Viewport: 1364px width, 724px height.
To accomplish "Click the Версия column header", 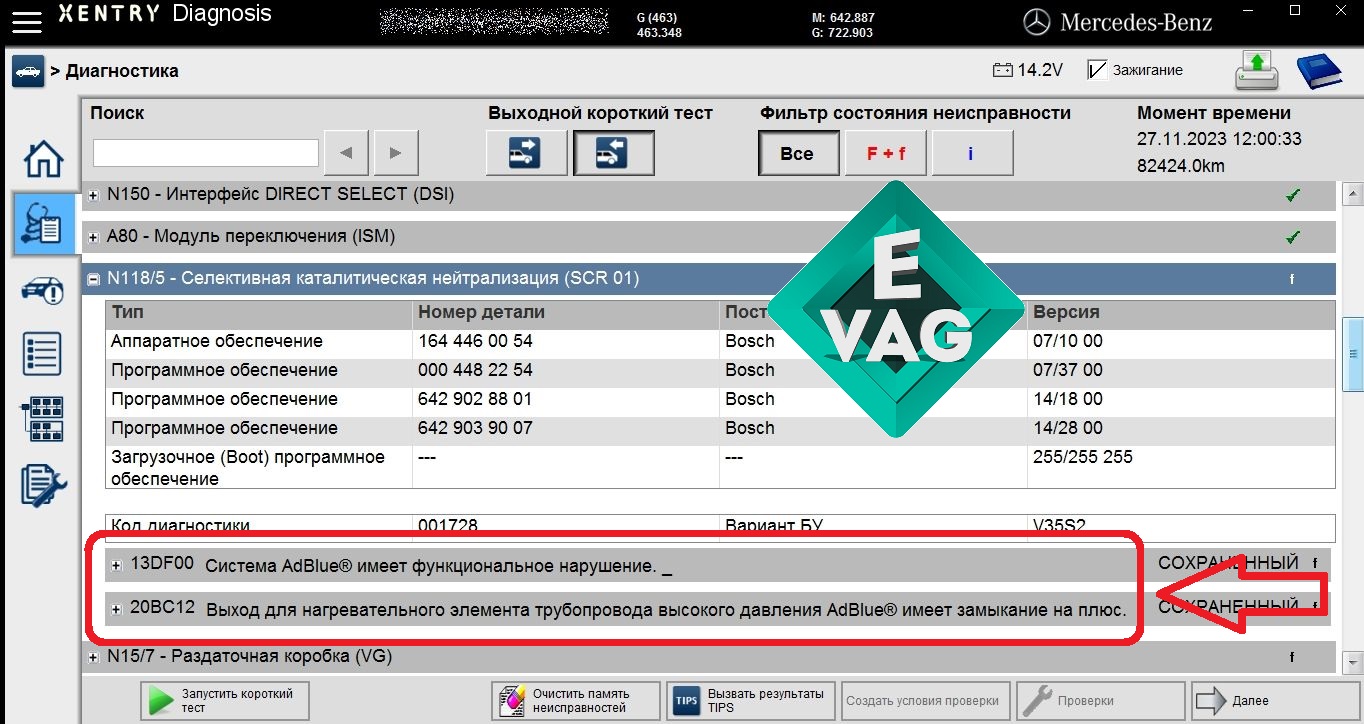I will click(1066, 313).
